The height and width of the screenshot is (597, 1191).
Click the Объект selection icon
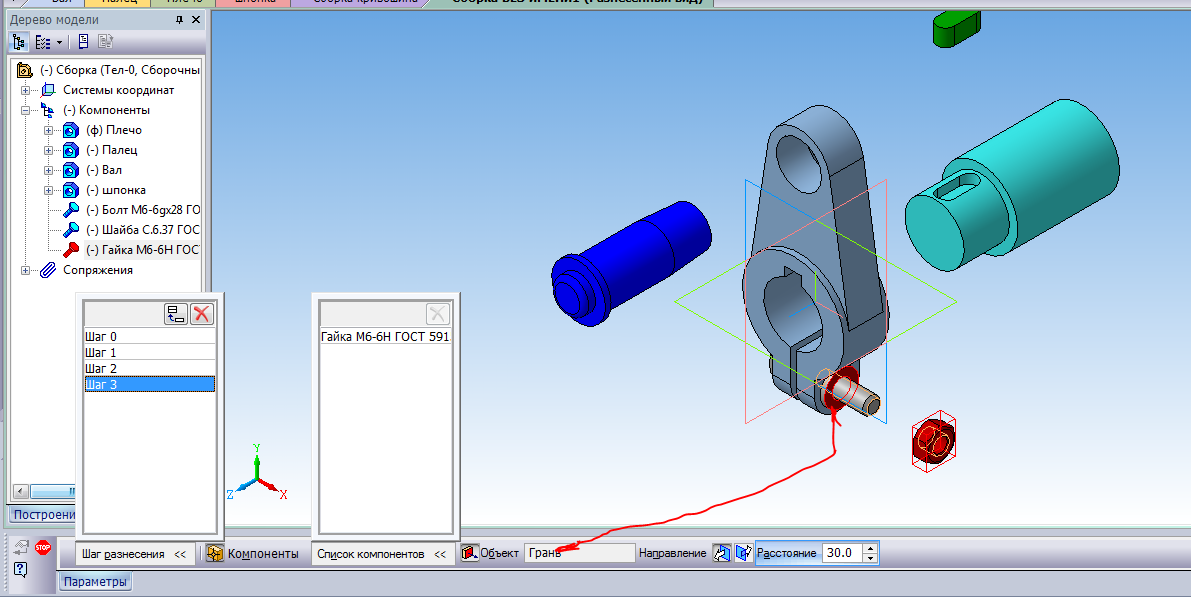pos(469,553)
